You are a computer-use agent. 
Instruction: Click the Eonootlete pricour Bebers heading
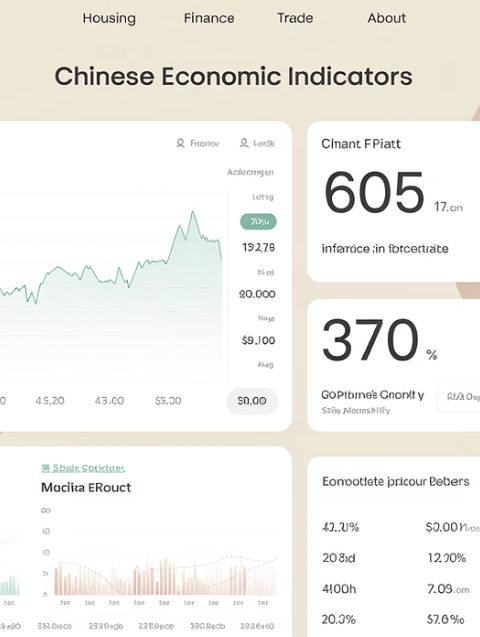(x=396, y=482)
